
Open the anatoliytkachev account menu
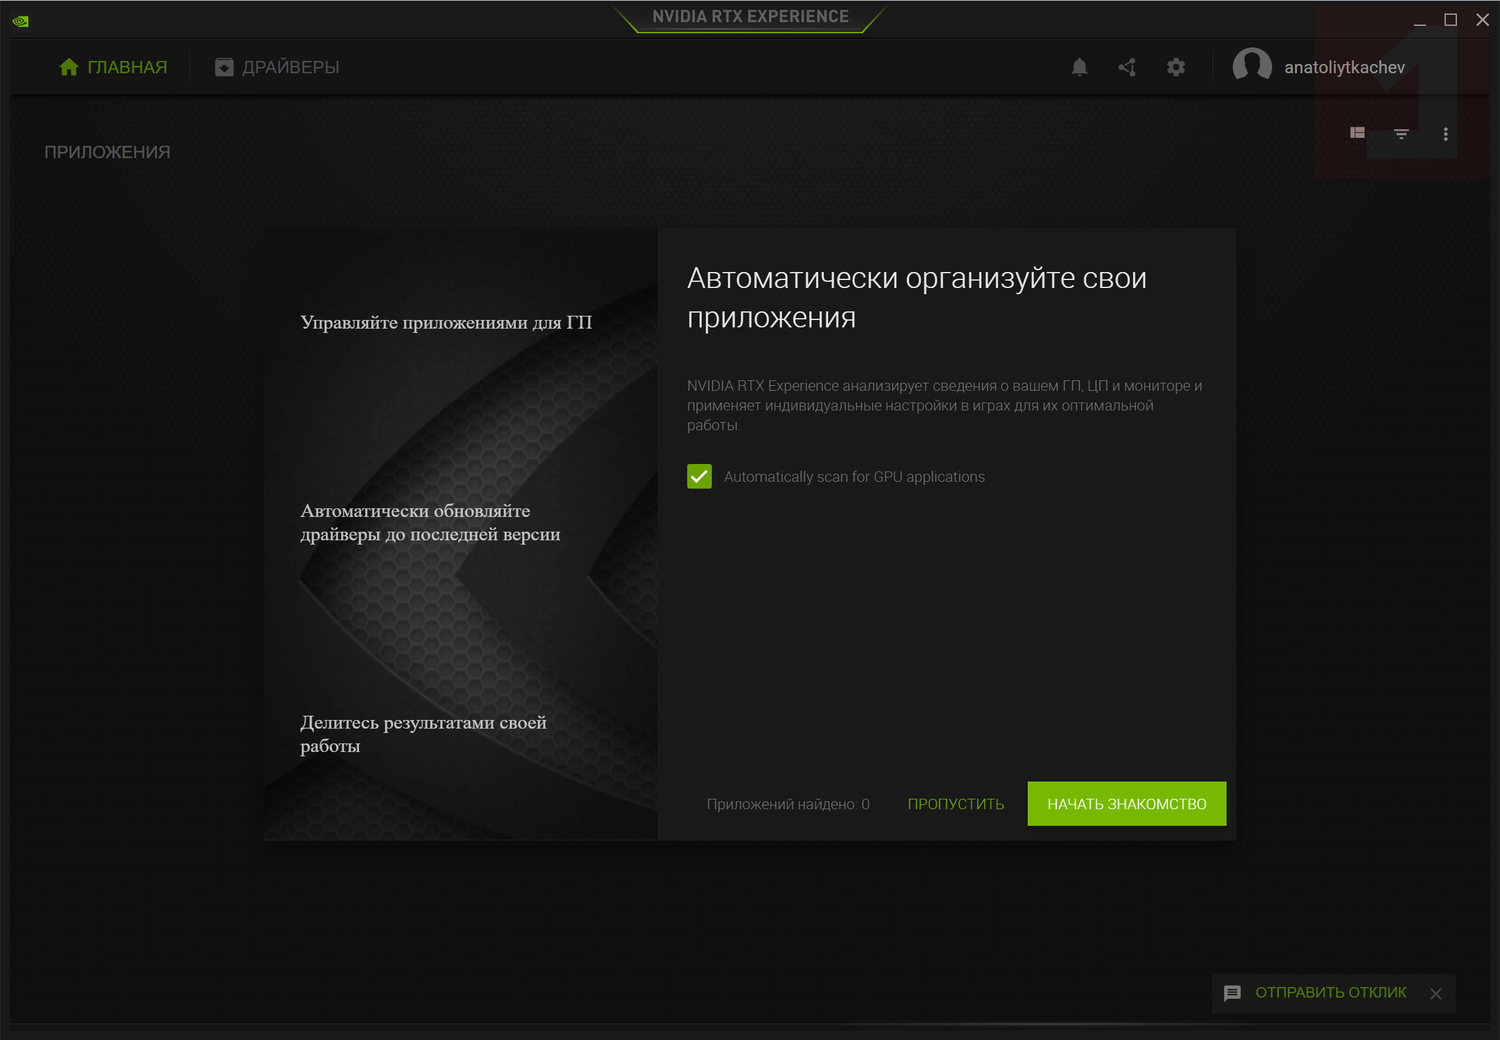1319,67
